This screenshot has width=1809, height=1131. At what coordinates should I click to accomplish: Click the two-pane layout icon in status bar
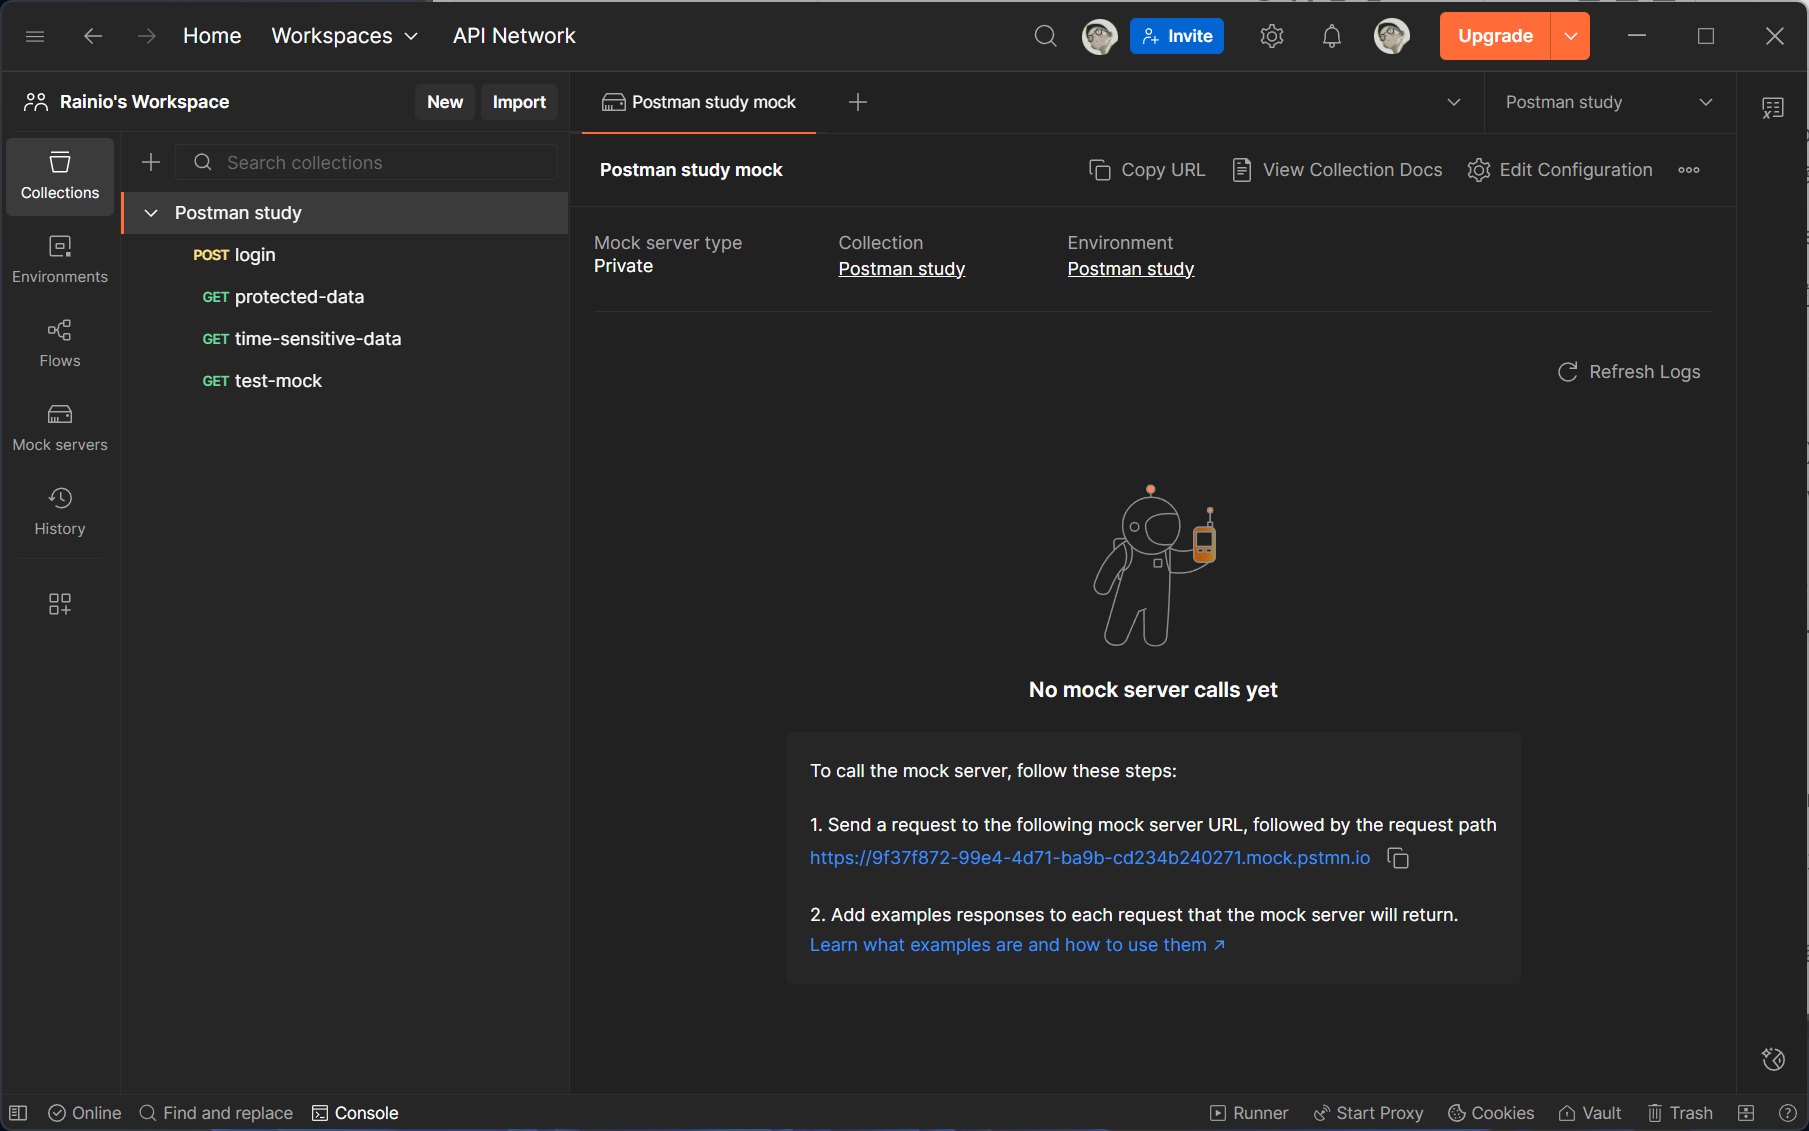pyautogui.click(x=1746, y=1113)
